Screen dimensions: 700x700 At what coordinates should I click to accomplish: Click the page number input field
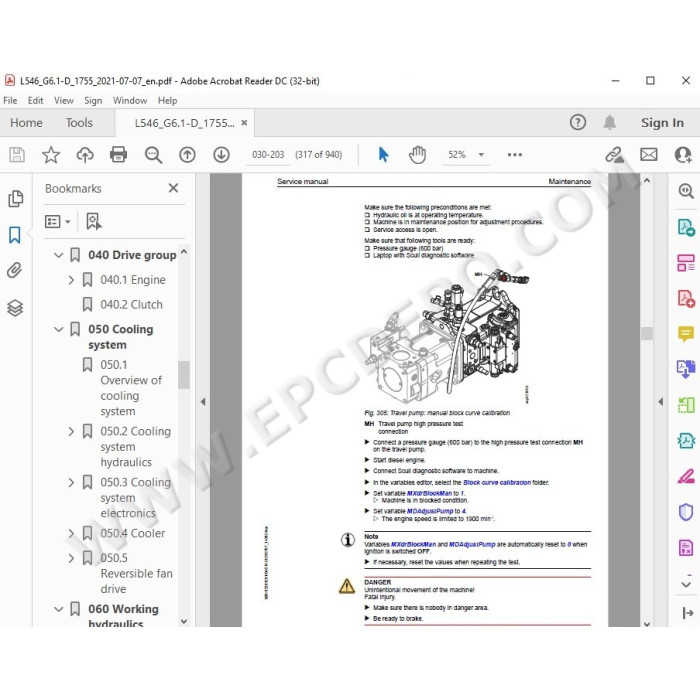point(268,154)
